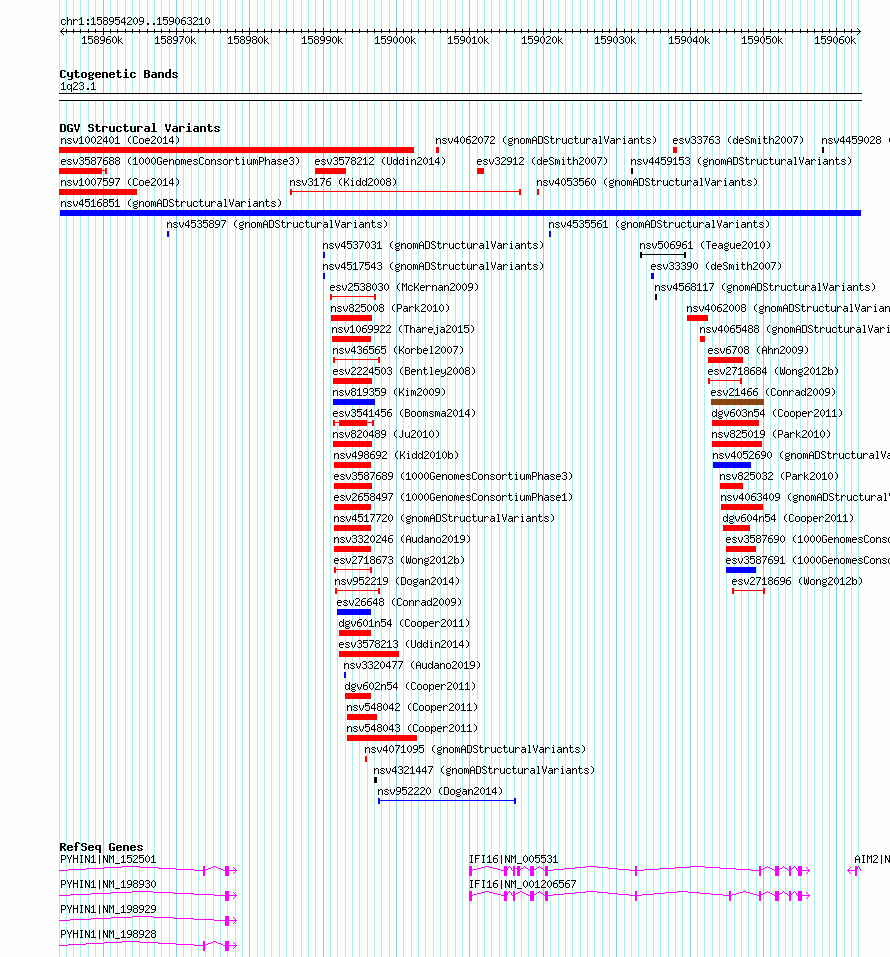Click nsv4537031 variant label
Image resolution: width=890 pixels, height=957 pixels.
click(x=433, y=245)
